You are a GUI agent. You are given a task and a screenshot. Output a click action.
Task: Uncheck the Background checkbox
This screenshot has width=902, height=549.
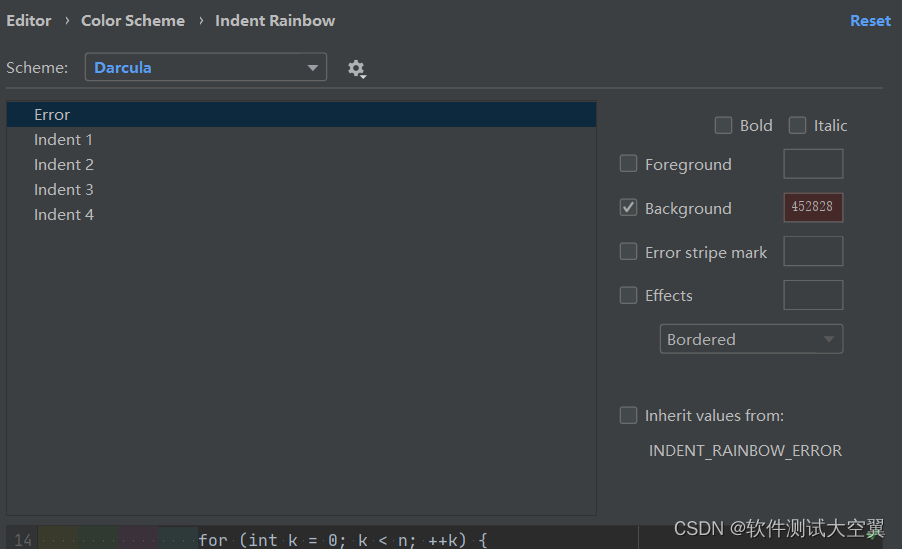point(628,208)
